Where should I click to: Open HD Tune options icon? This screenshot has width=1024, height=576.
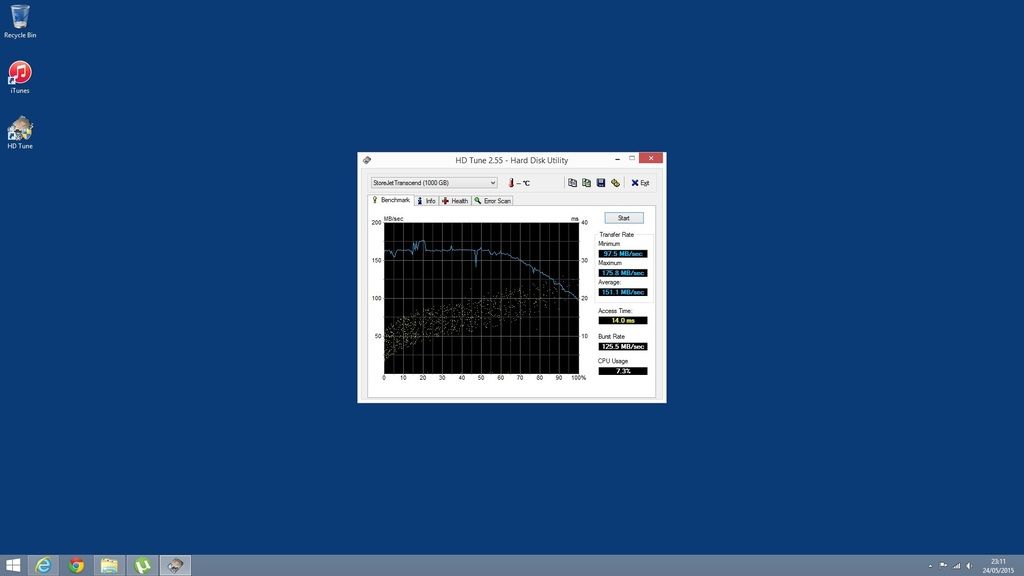(615, 183)
